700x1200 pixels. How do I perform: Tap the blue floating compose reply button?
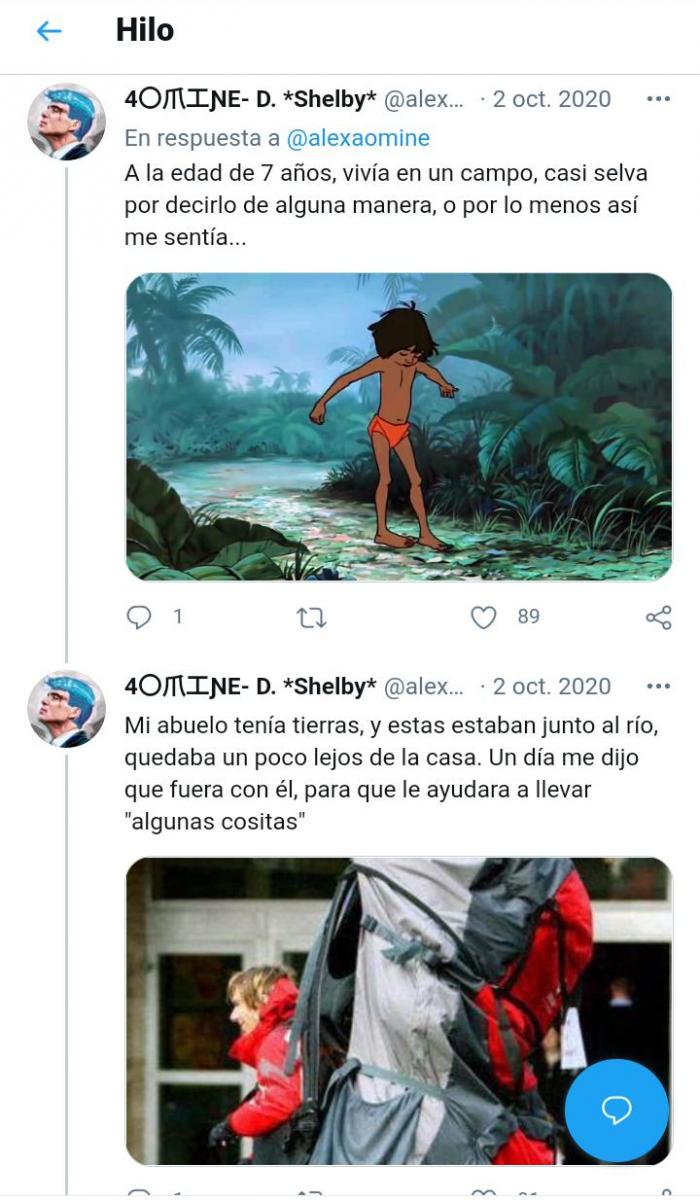pyautogui.click(x=616, y=1110)
